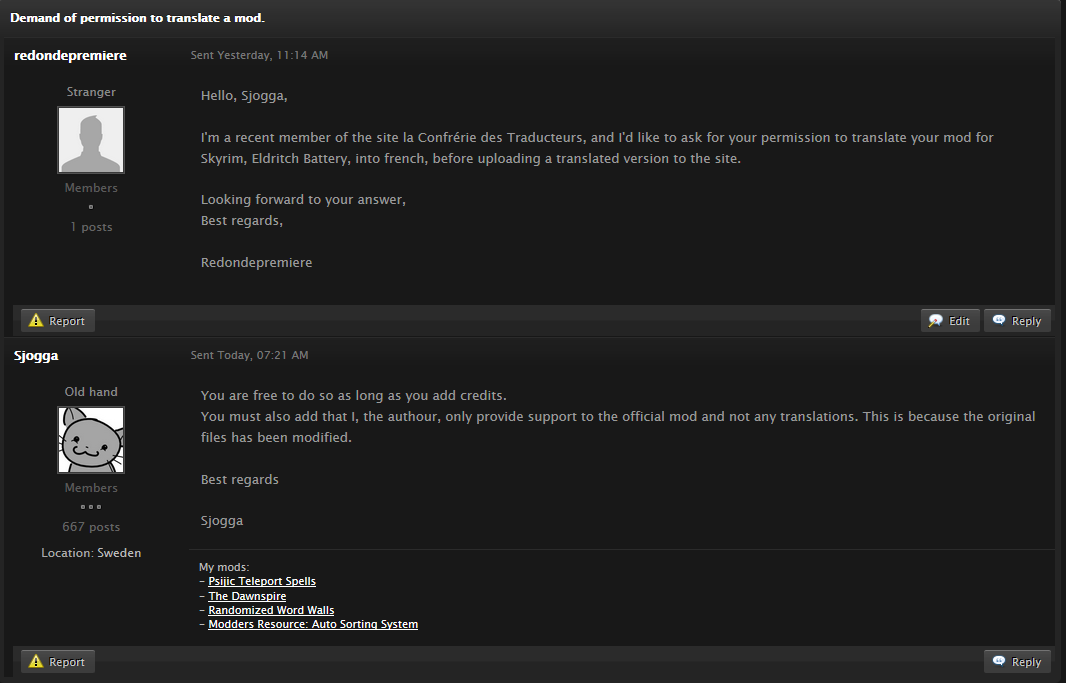Report redondepremiere's message
This screenshot has width=1066, height=683.
tap(58, 321)
